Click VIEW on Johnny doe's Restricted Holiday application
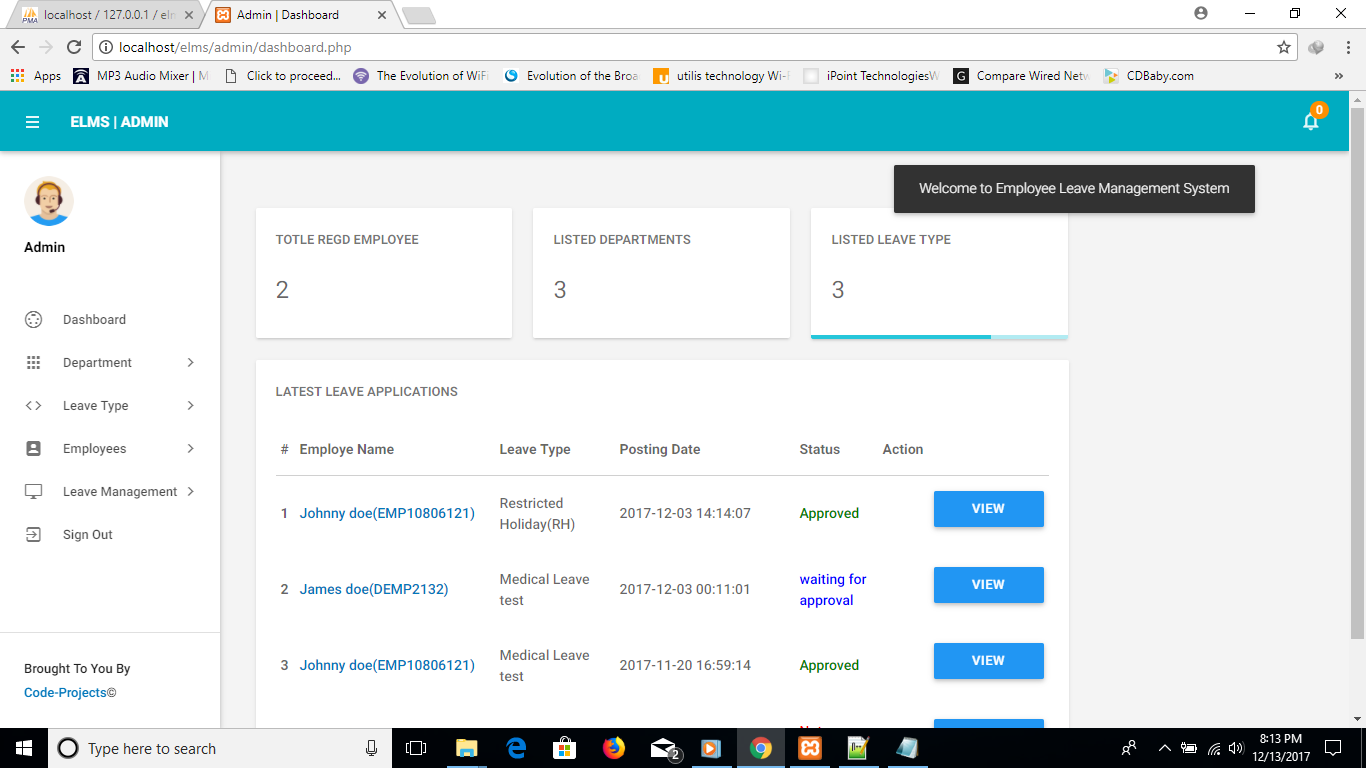This screenshot has height=768, width=1366. (988, 509)
